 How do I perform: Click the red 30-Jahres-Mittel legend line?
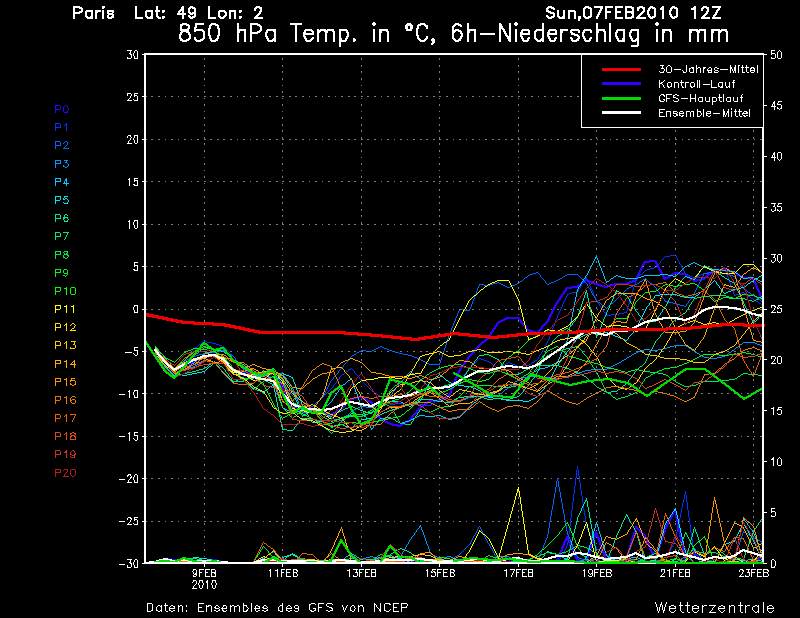620,69
